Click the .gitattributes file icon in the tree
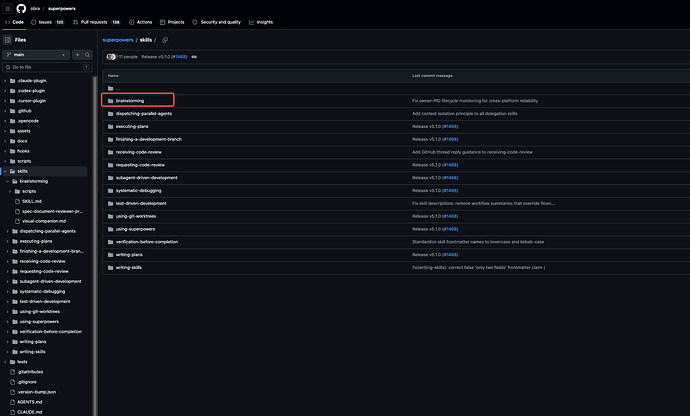 click(13, 372)
